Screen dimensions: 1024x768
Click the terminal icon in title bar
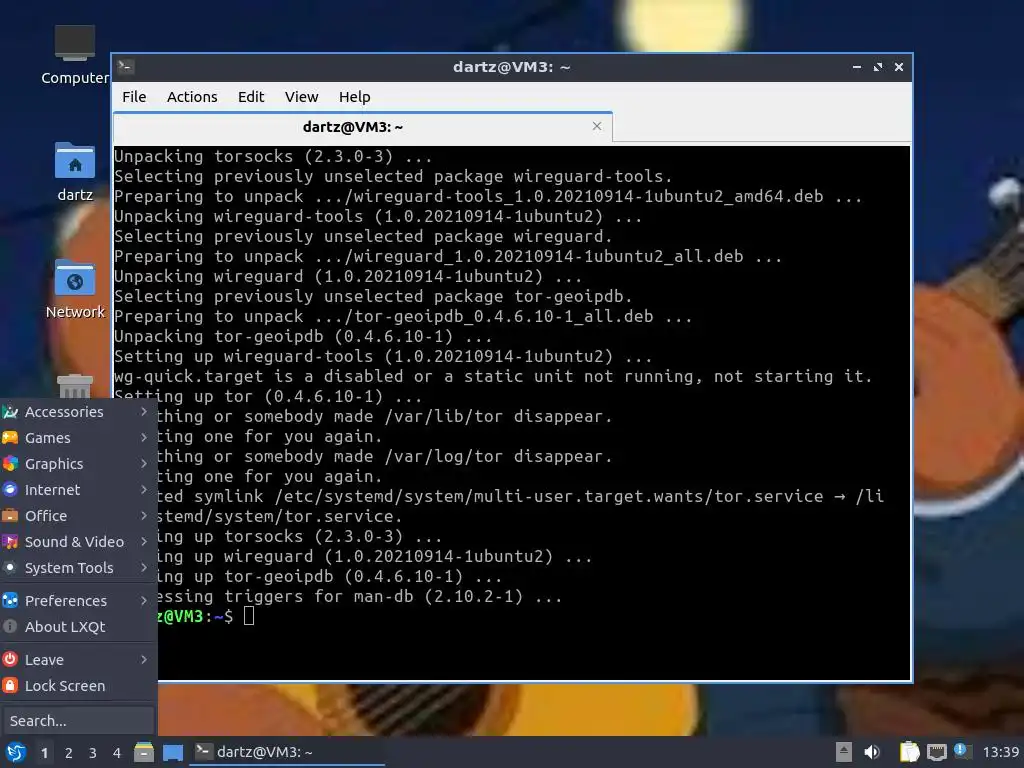point(125,67)
